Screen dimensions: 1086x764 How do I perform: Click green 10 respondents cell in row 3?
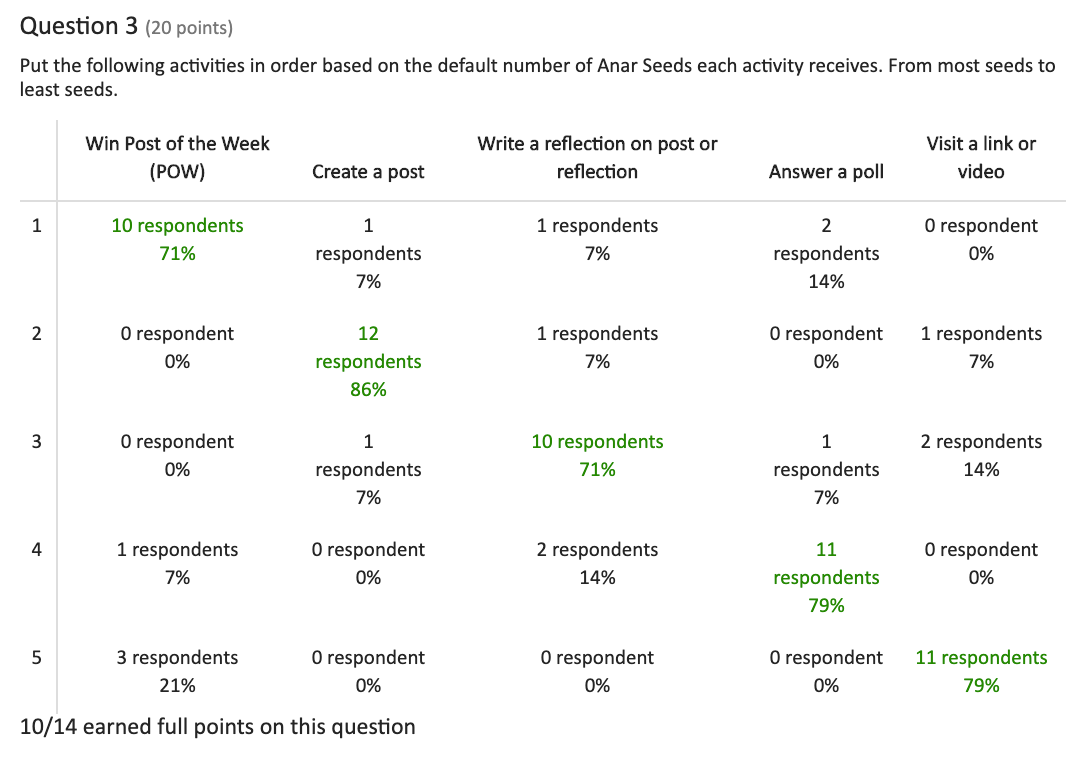point(597,455)
